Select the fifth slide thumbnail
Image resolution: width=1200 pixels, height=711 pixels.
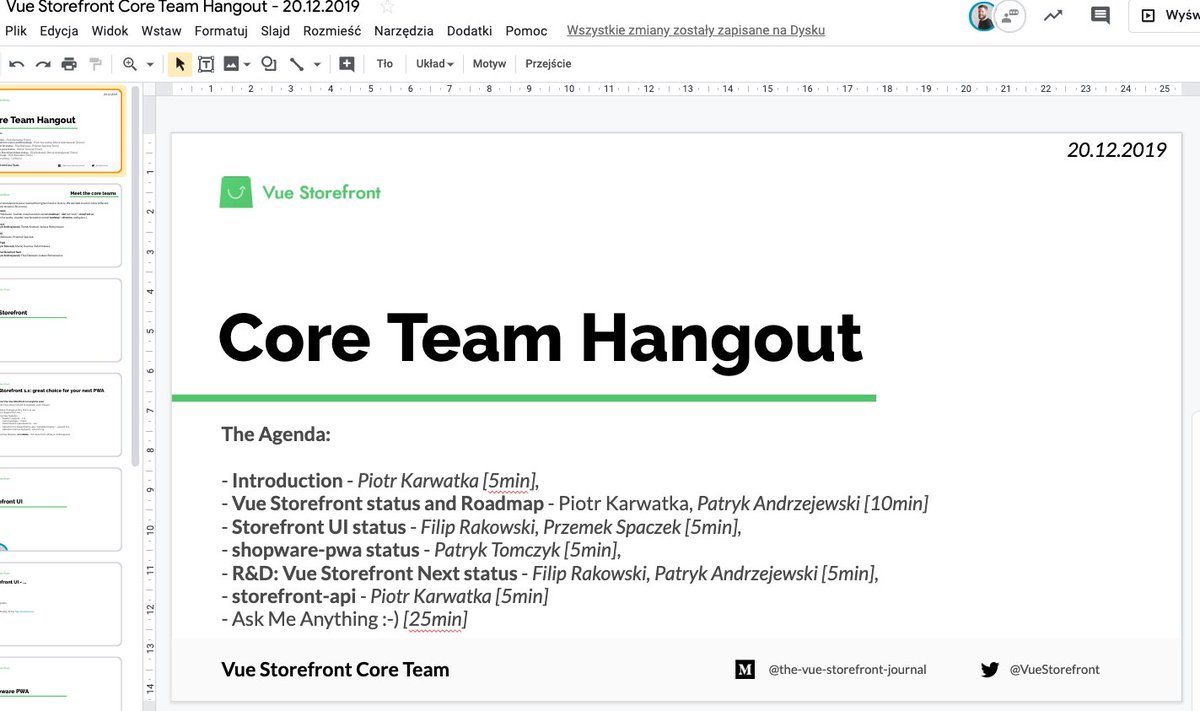coord(60,509)
